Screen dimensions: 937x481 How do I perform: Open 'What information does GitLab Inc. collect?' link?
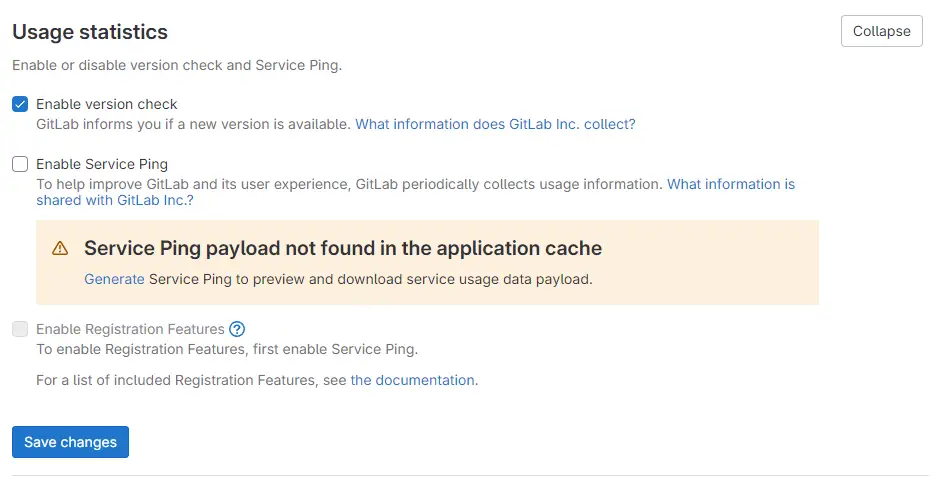[495, 124]
